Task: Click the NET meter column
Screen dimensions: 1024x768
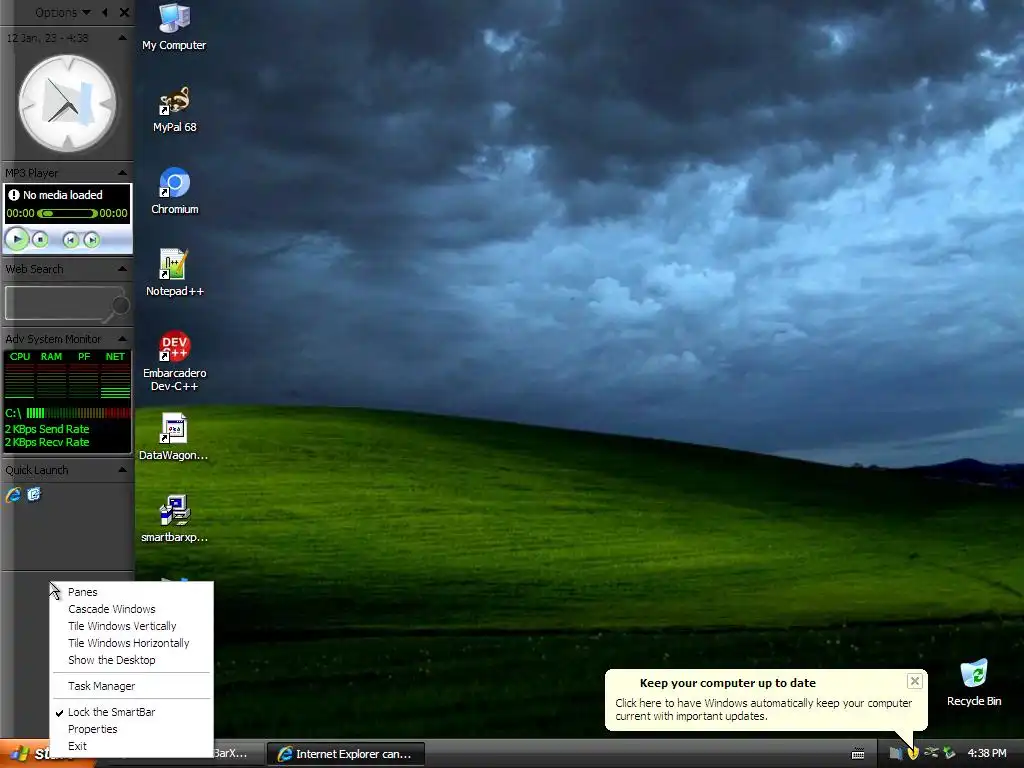Action: (x=115, y=375)
